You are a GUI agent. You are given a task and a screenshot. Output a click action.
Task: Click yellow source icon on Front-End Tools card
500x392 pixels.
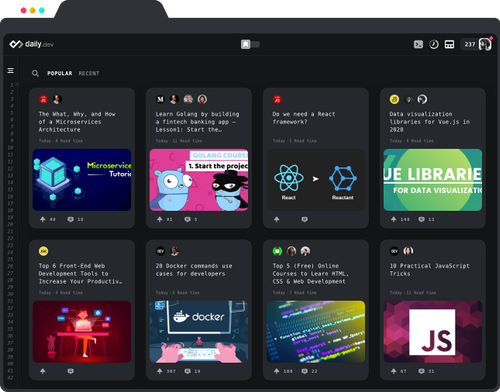(43, 251)
